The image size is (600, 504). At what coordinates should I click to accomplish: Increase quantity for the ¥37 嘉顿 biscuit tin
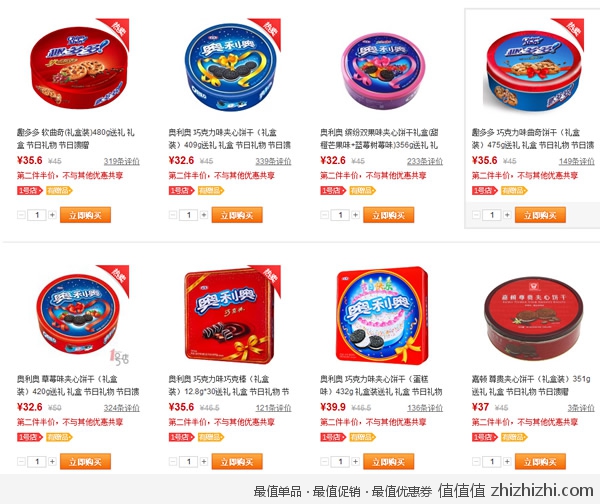coord(507,462)
